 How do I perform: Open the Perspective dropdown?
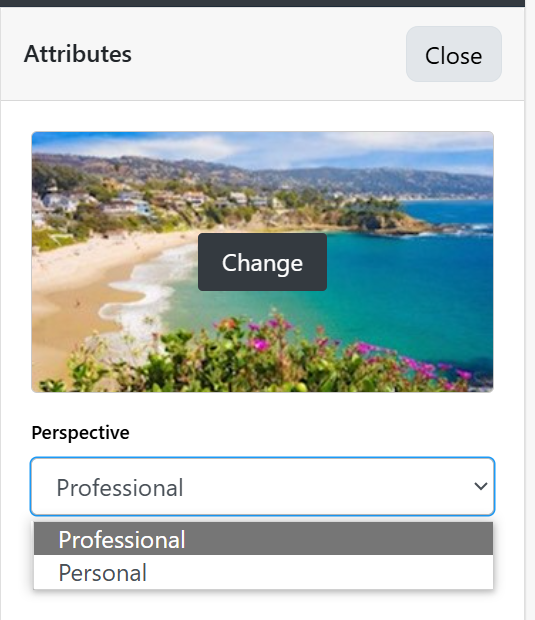(263, 486)
